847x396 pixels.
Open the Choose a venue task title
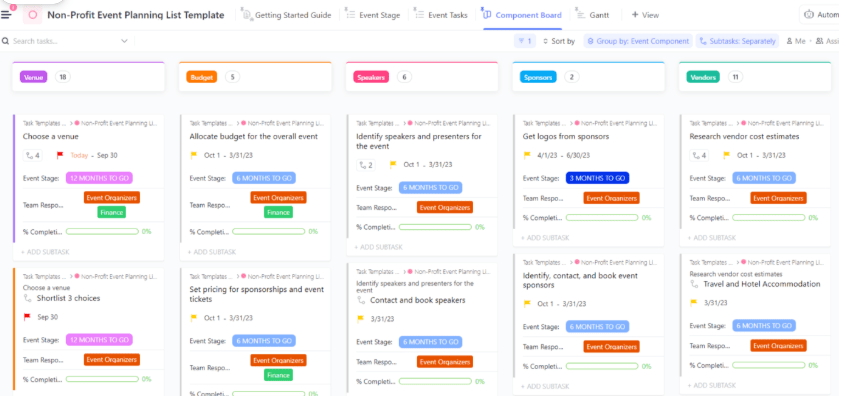(51, 137)
